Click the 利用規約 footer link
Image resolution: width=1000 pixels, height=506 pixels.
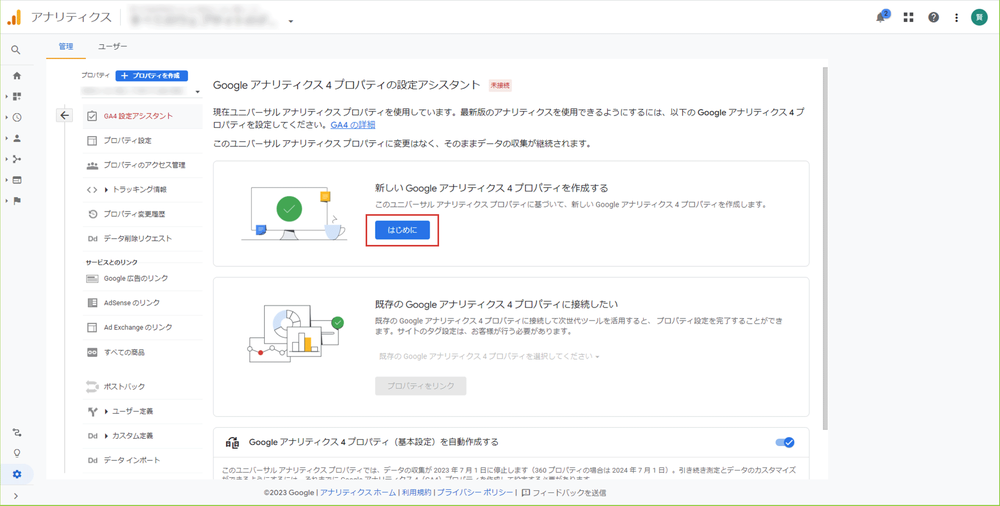[416, 493]
